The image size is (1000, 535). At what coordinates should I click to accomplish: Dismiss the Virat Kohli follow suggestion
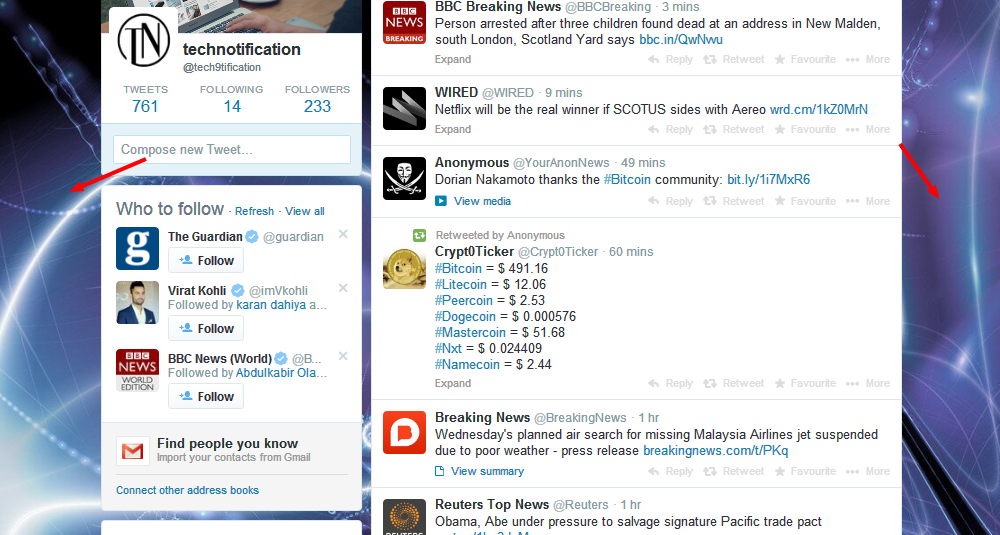pyautogui.click(x=343, y=288)
